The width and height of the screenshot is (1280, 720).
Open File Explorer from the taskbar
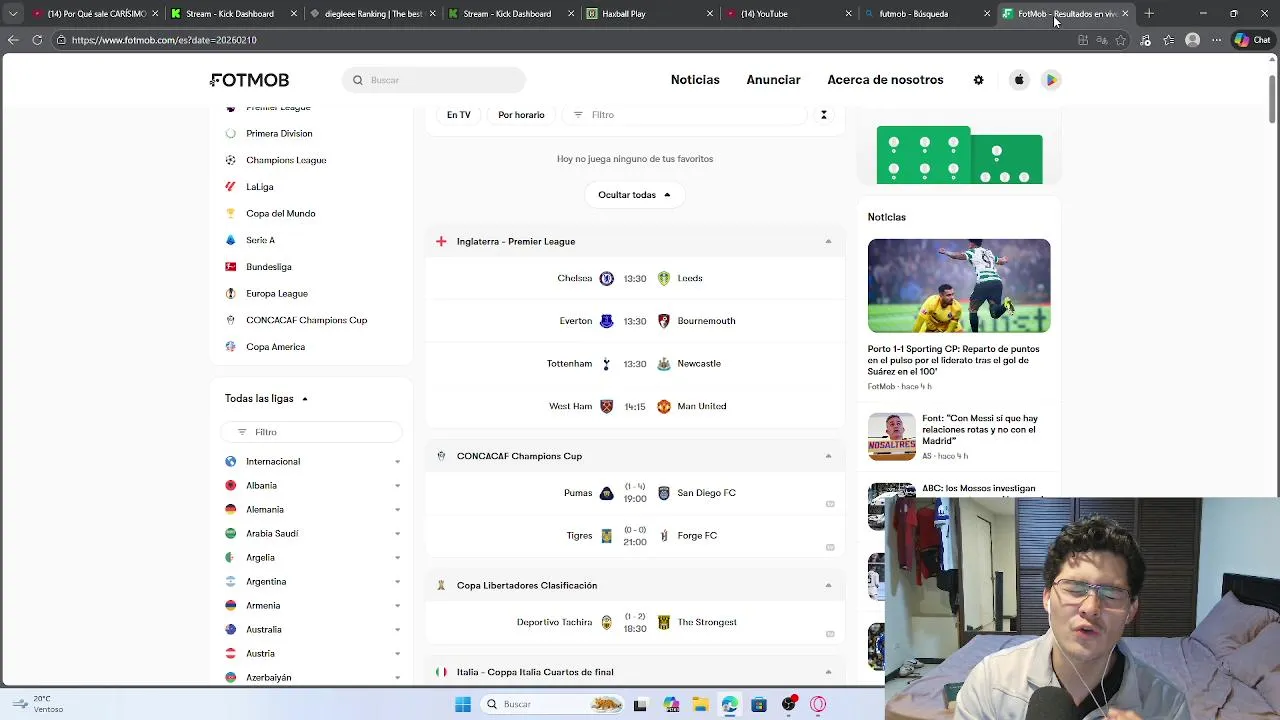(x=700, y=704)
